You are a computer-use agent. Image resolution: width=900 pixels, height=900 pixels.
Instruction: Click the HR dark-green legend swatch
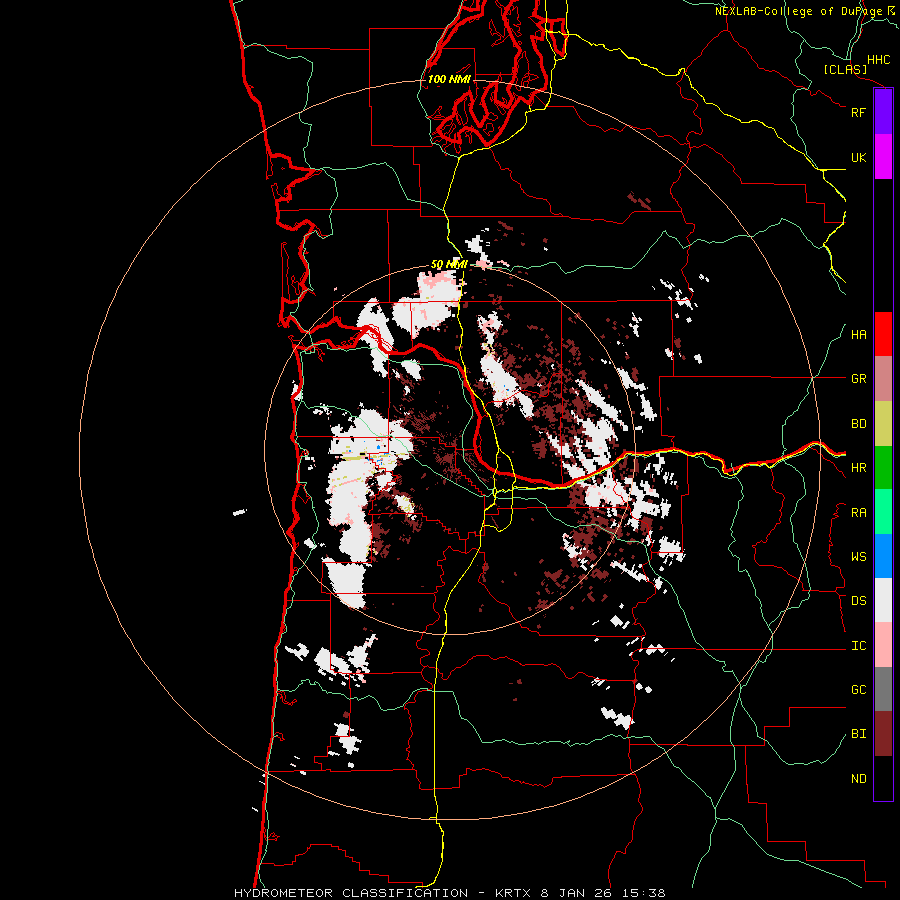point(883,468)
